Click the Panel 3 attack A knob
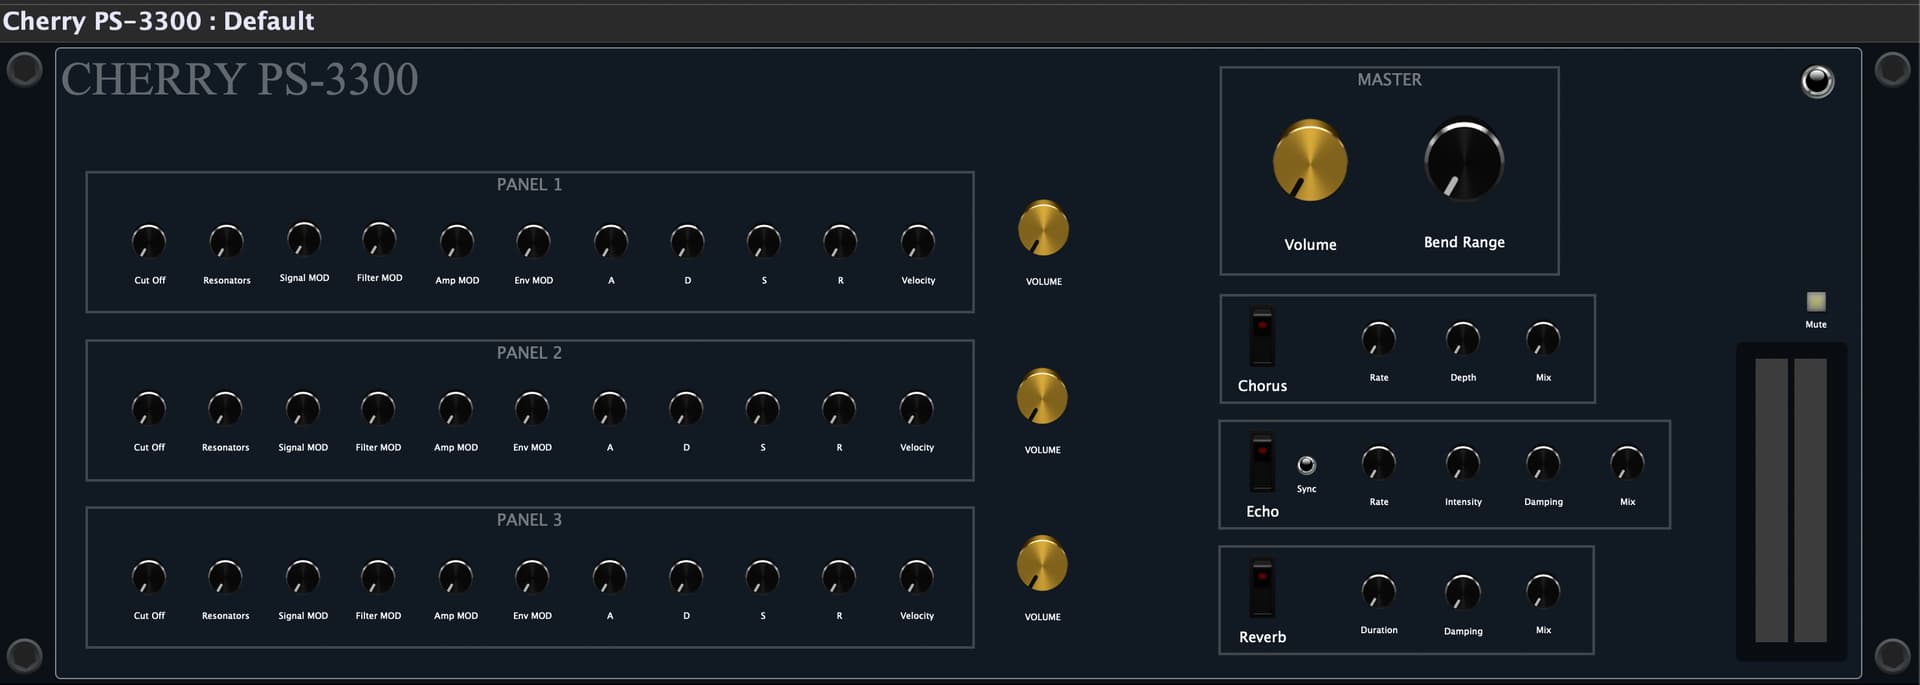 click(610, 576)
